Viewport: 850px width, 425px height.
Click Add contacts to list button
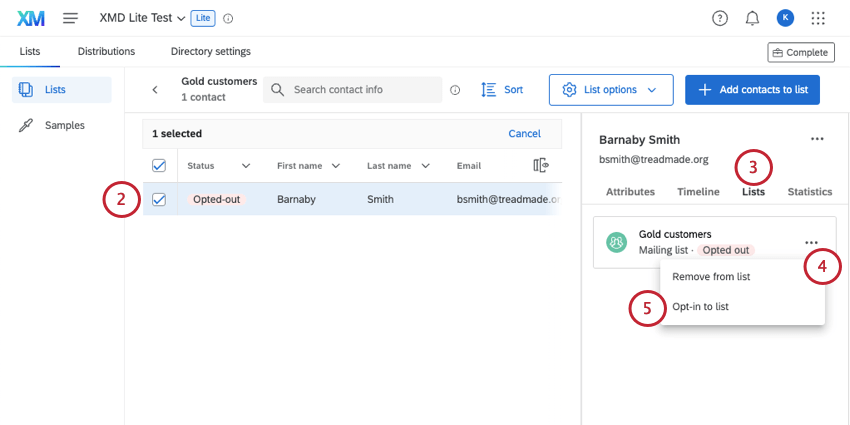pyautogui.click(x=752, y=90)
